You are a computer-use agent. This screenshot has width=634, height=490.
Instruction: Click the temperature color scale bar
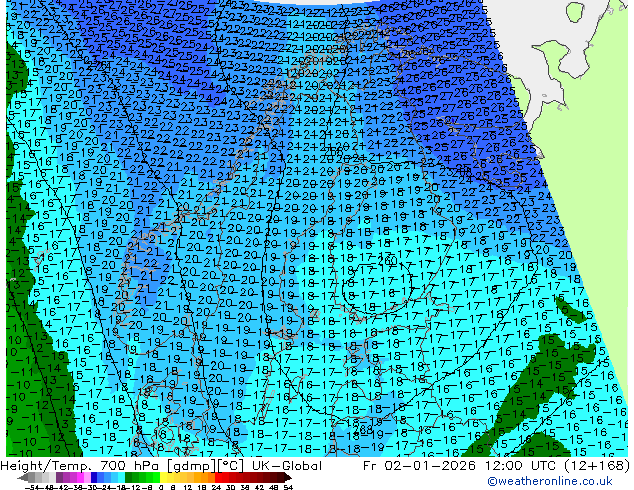[x=155, y=478]
